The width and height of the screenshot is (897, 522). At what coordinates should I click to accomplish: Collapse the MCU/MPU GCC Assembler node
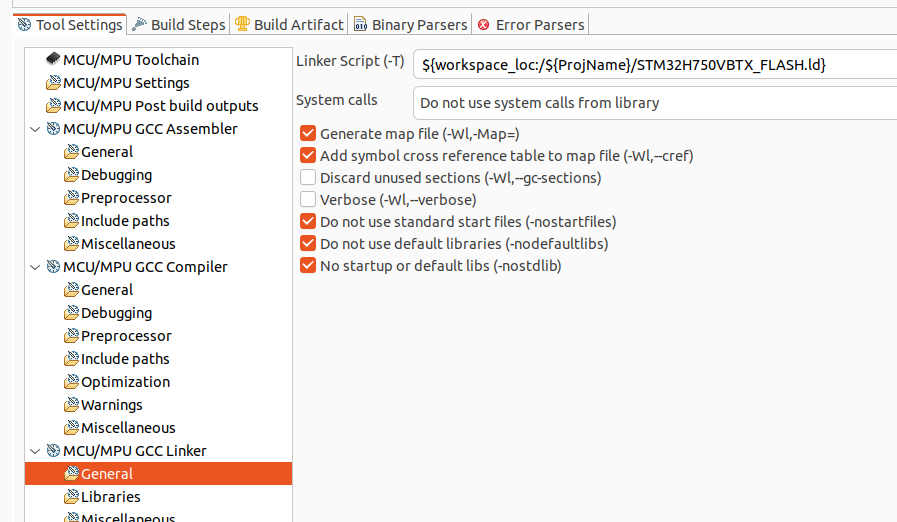tap(36, 129)
